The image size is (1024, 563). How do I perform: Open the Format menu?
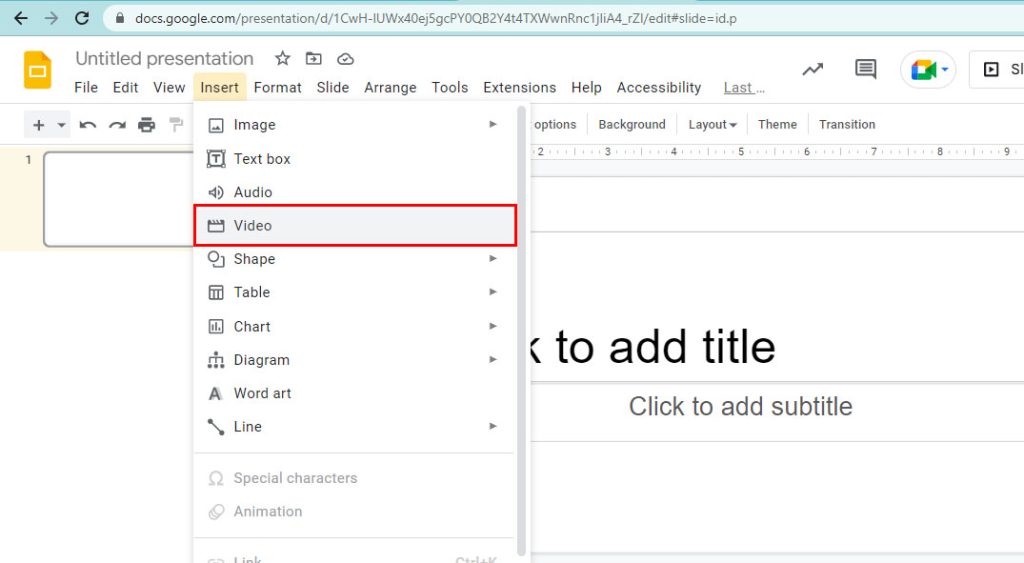[277, 88]
